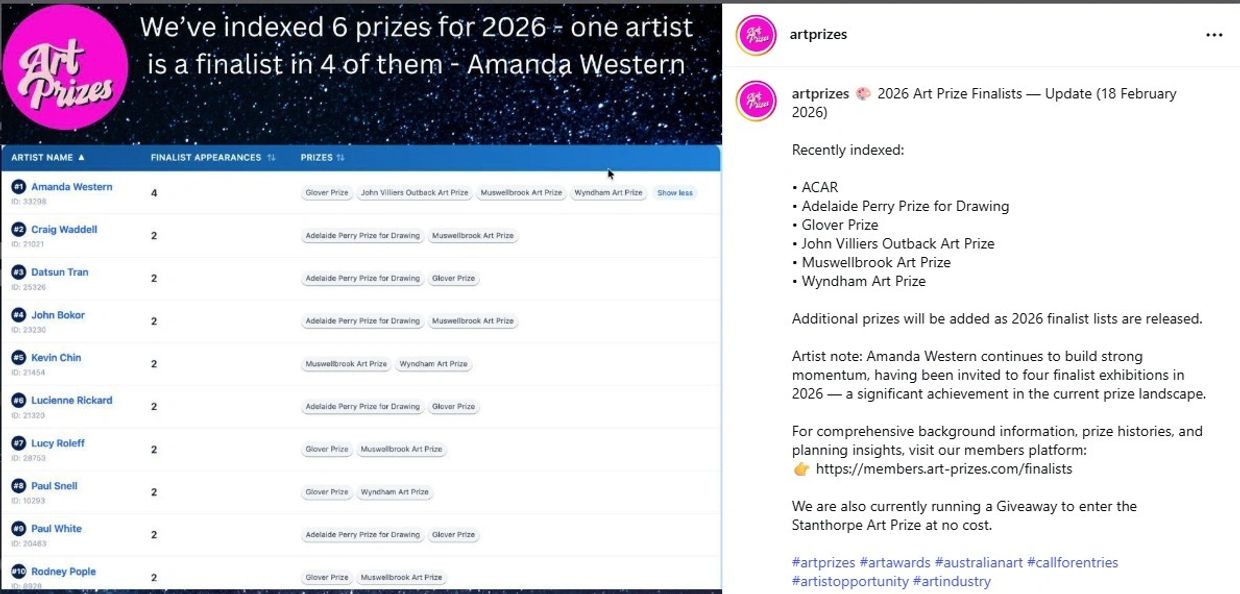Select Kevin Chin's Wyndham Art Prize tag
Screen dimensions: 1240x594
click(x=432, y=364)
